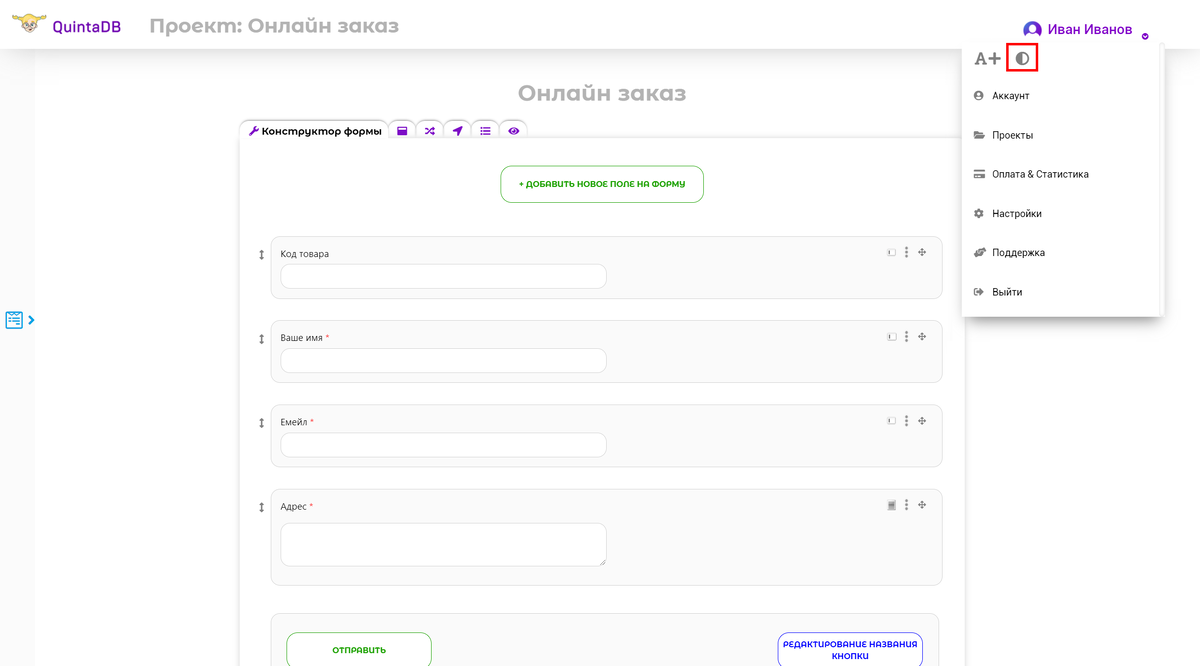Click the Код товара field label
1200x666 pixels.
[x=305, y=254]
